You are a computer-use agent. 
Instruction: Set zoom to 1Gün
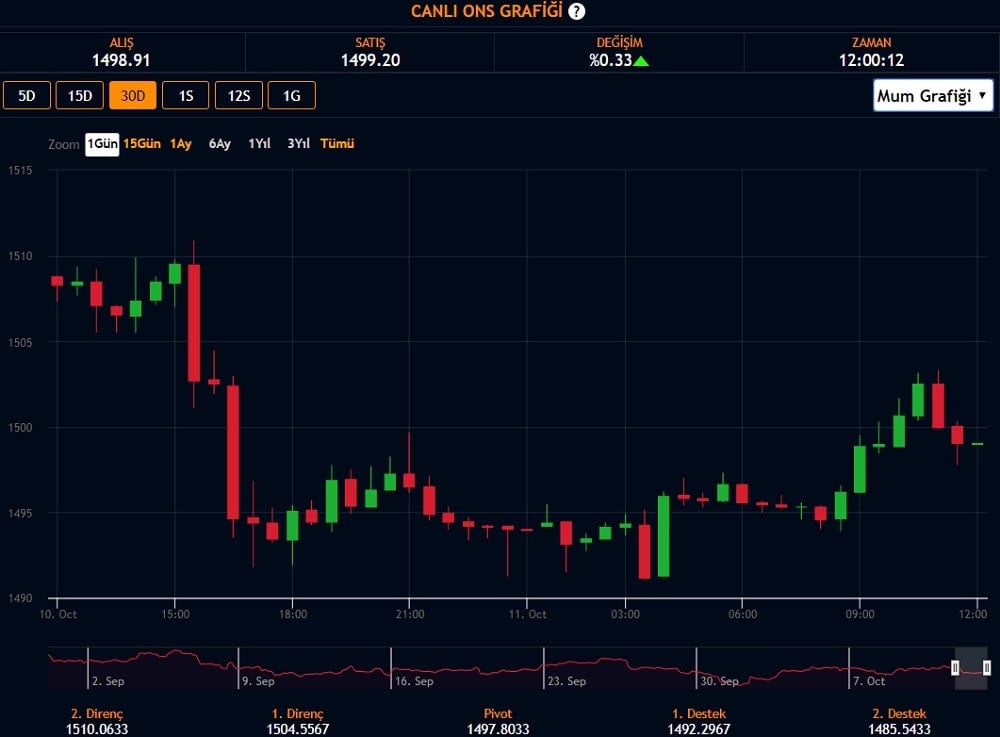[102, 144]
